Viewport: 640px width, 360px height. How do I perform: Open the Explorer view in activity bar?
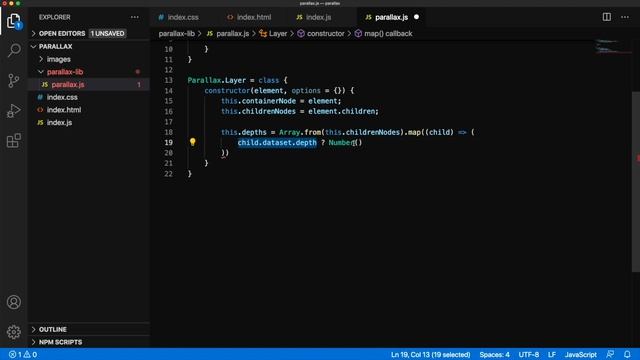13,21
